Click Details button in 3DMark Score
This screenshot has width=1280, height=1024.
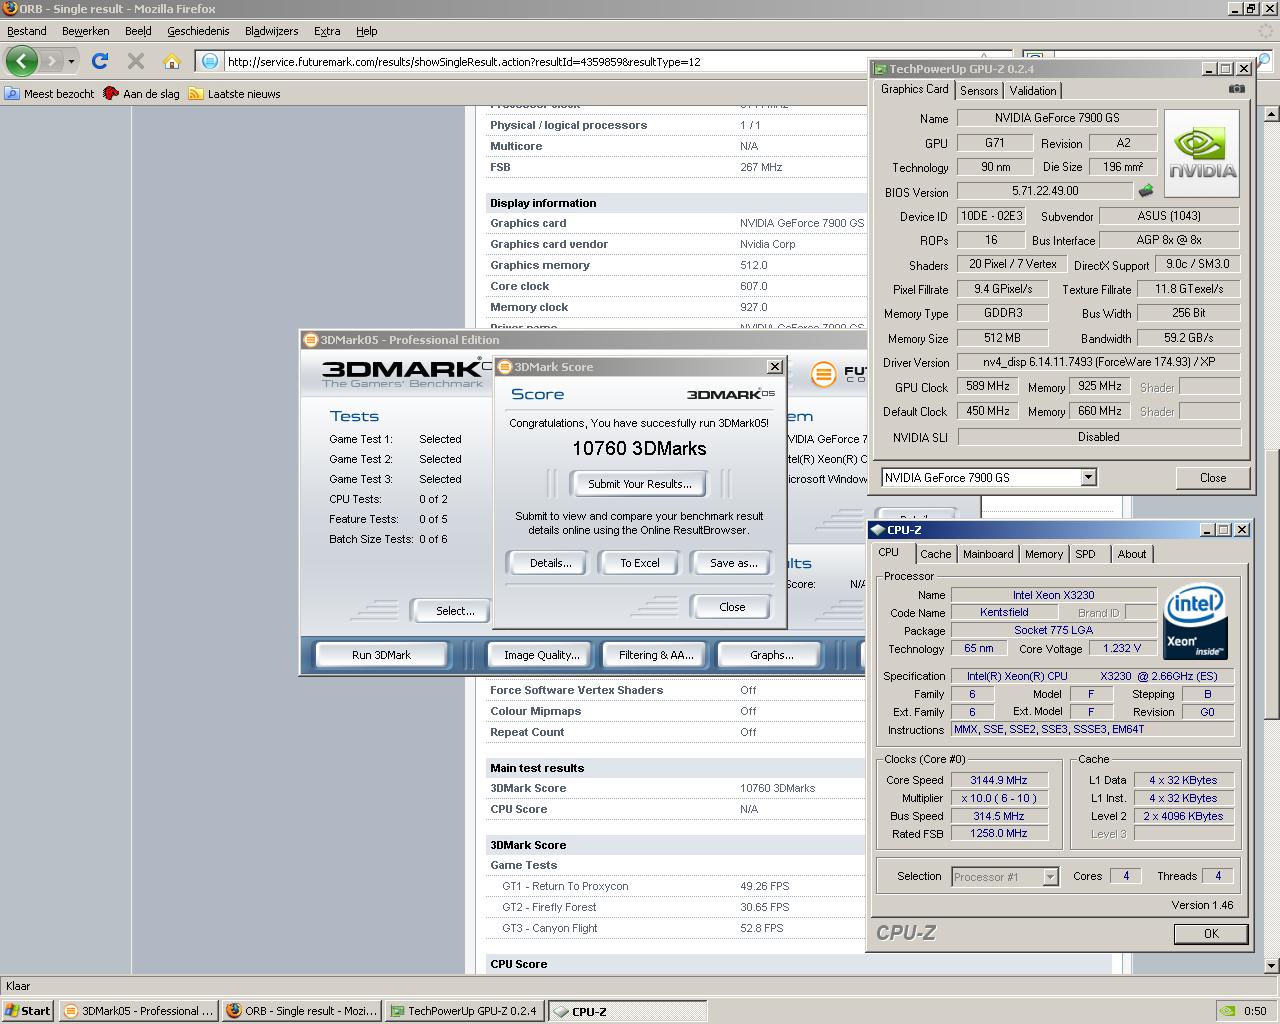click(x=550, y=563)
